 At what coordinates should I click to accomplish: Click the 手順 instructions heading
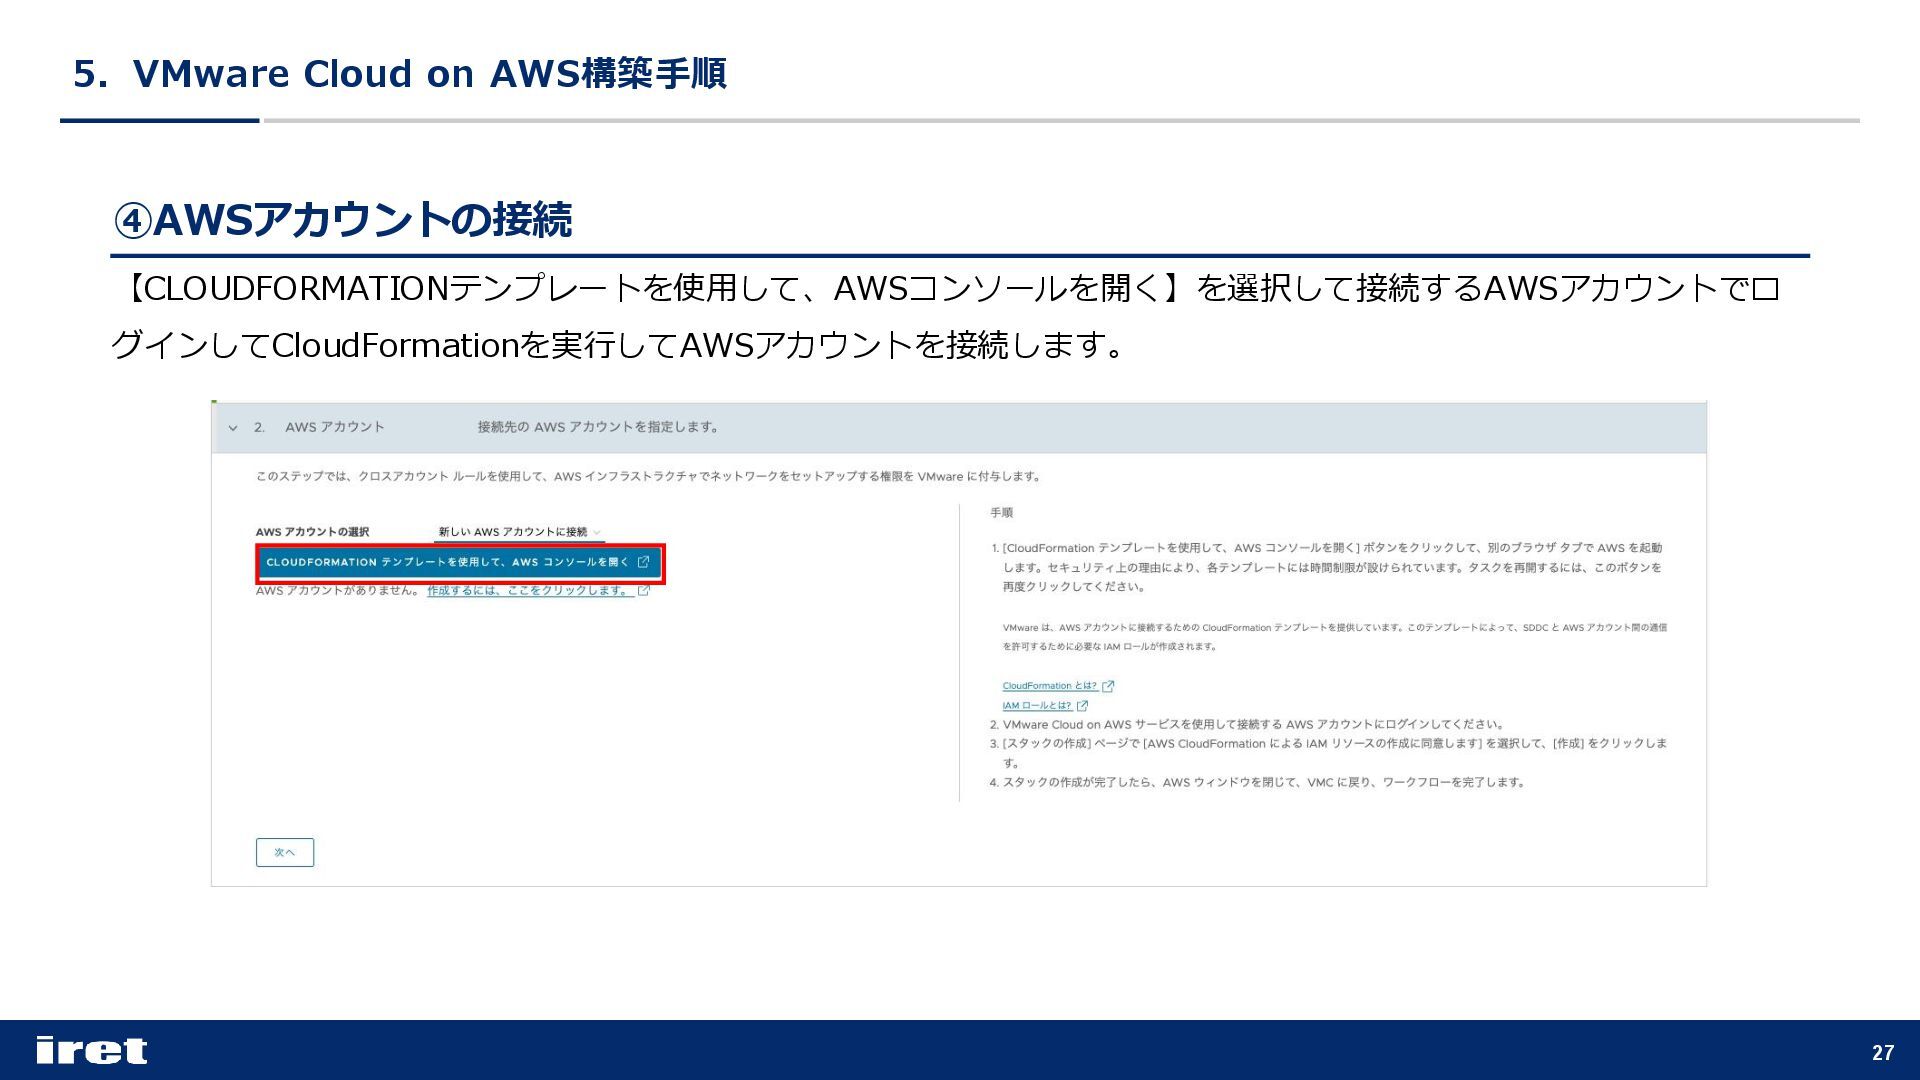tap(1001, 513)
